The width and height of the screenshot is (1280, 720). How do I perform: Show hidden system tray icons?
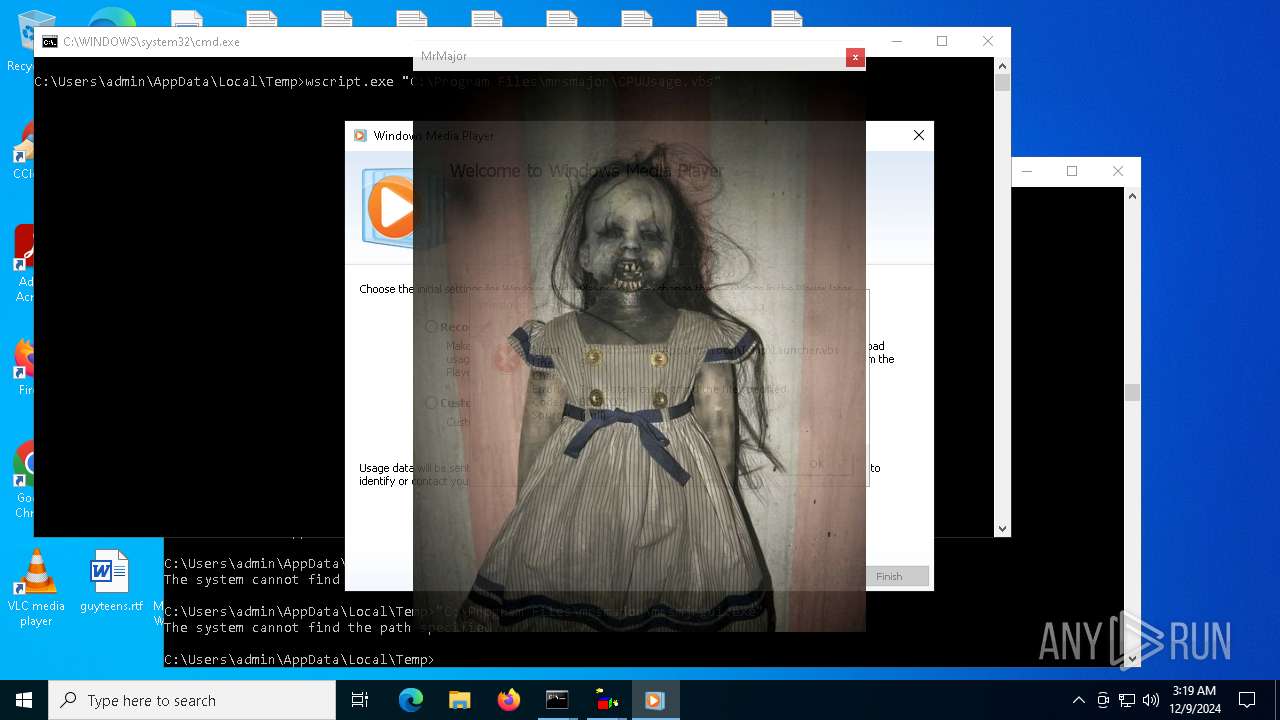pyautogui.click(x=1078, y=700)
